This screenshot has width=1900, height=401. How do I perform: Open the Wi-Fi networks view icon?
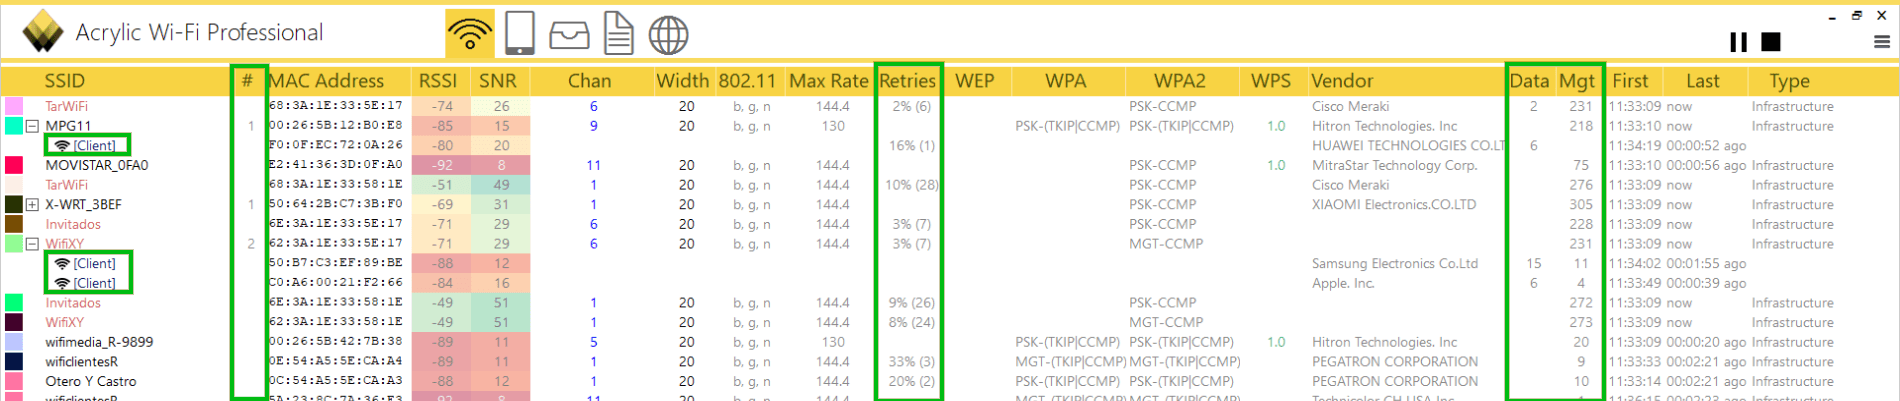(470, 34)
